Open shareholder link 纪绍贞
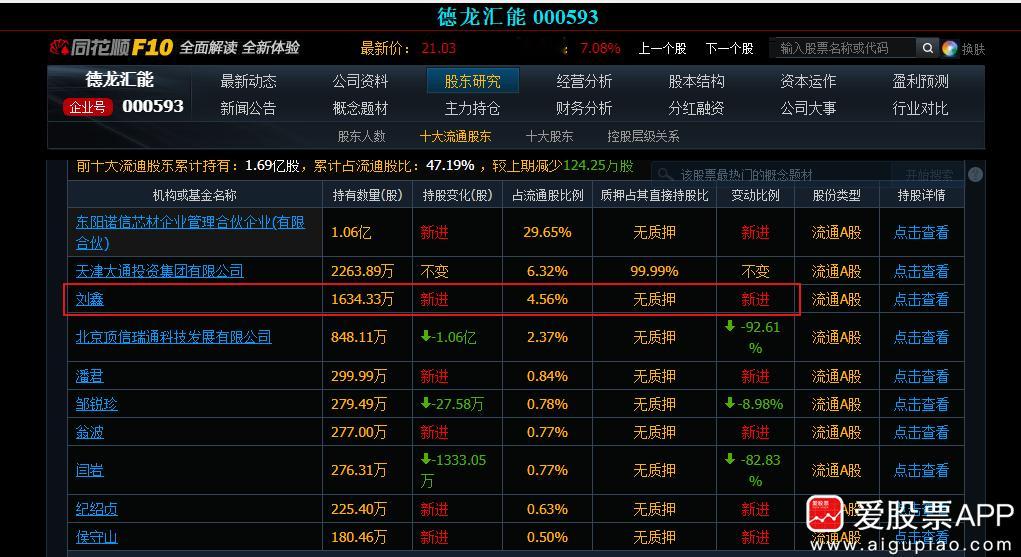The width and height of the screenshot is (1021, 557). point(96,509)
